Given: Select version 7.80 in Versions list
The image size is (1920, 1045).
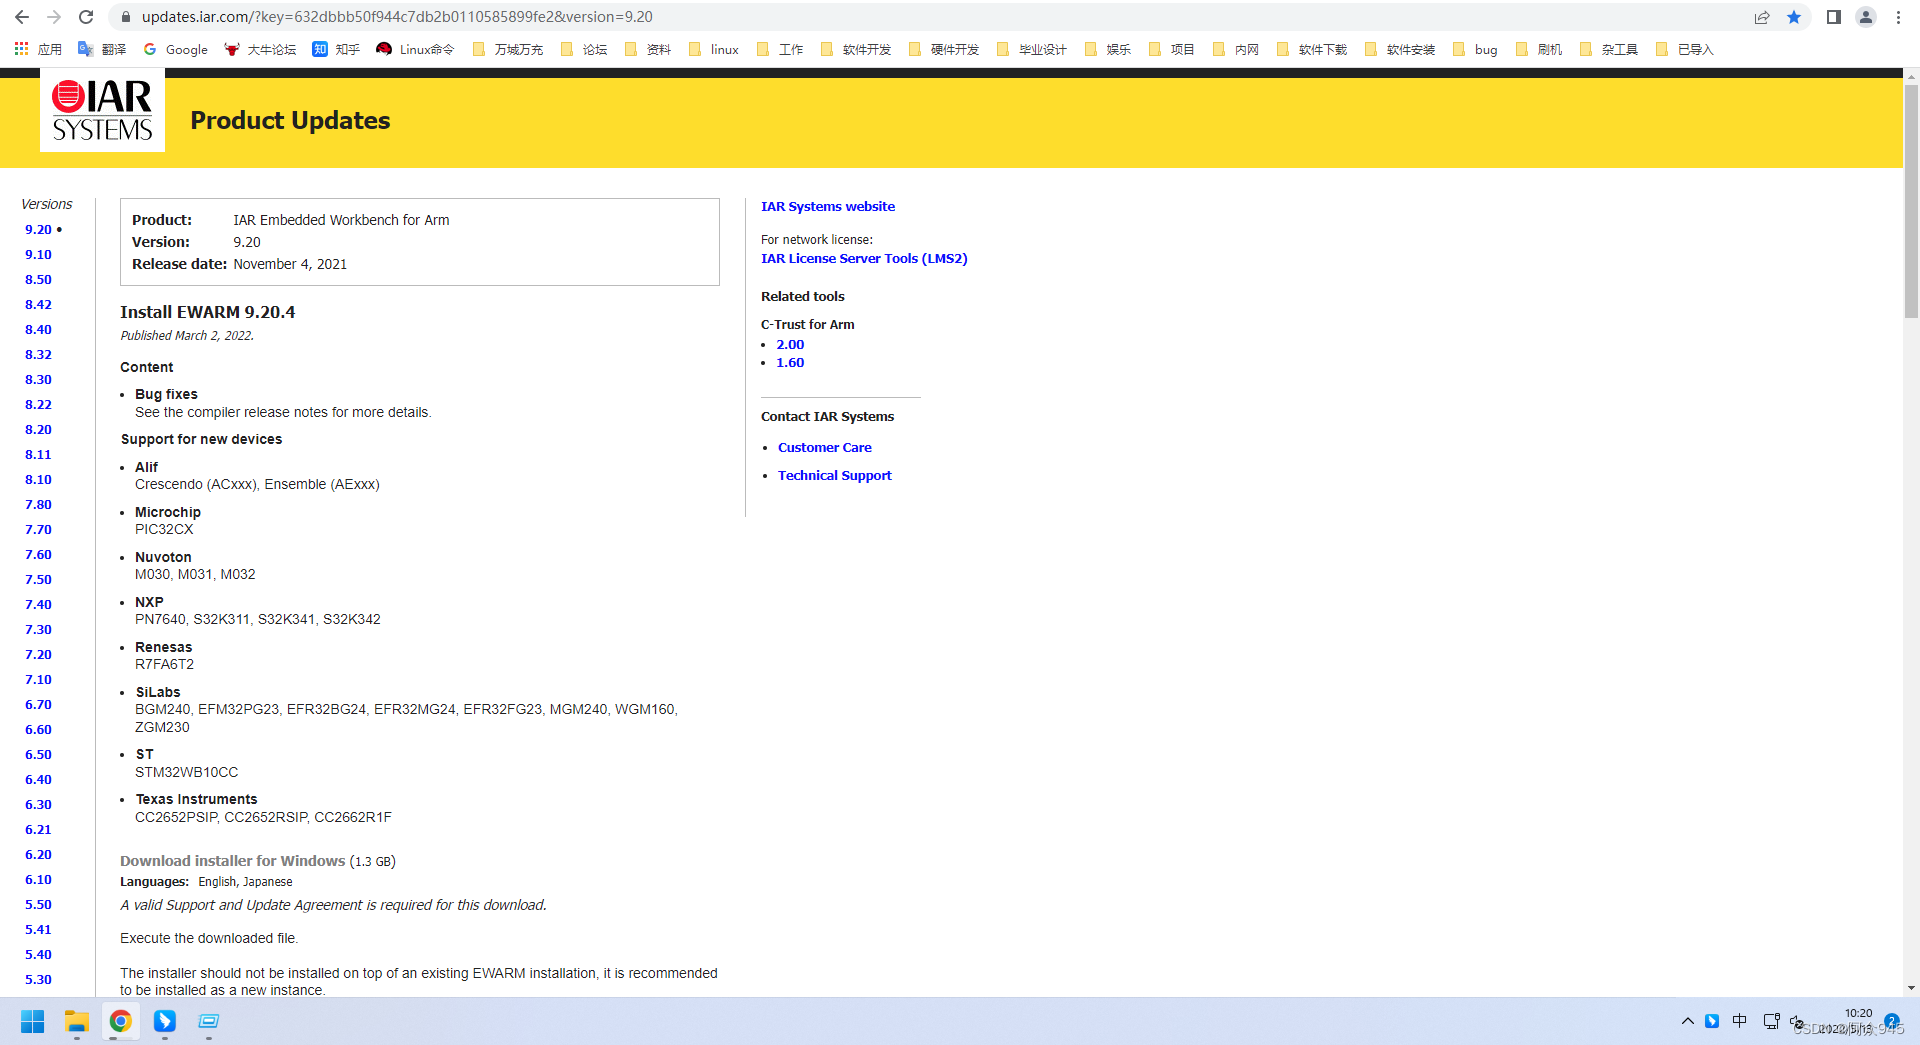Looking at the screenshot, I should 38,504.
